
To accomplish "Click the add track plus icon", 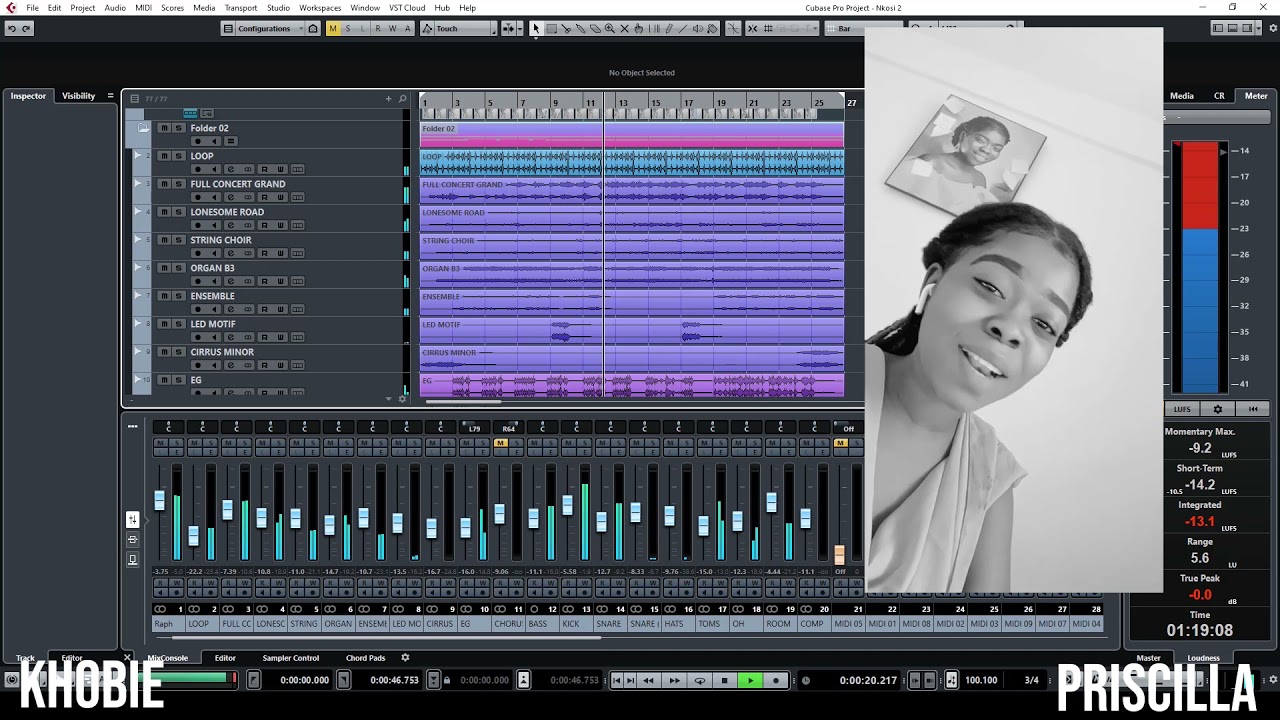I will click(389, 98).
